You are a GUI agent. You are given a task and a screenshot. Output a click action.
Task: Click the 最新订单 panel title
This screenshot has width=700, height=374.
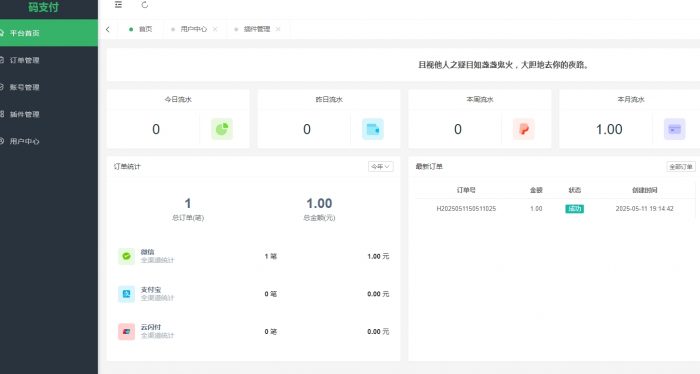429,166
